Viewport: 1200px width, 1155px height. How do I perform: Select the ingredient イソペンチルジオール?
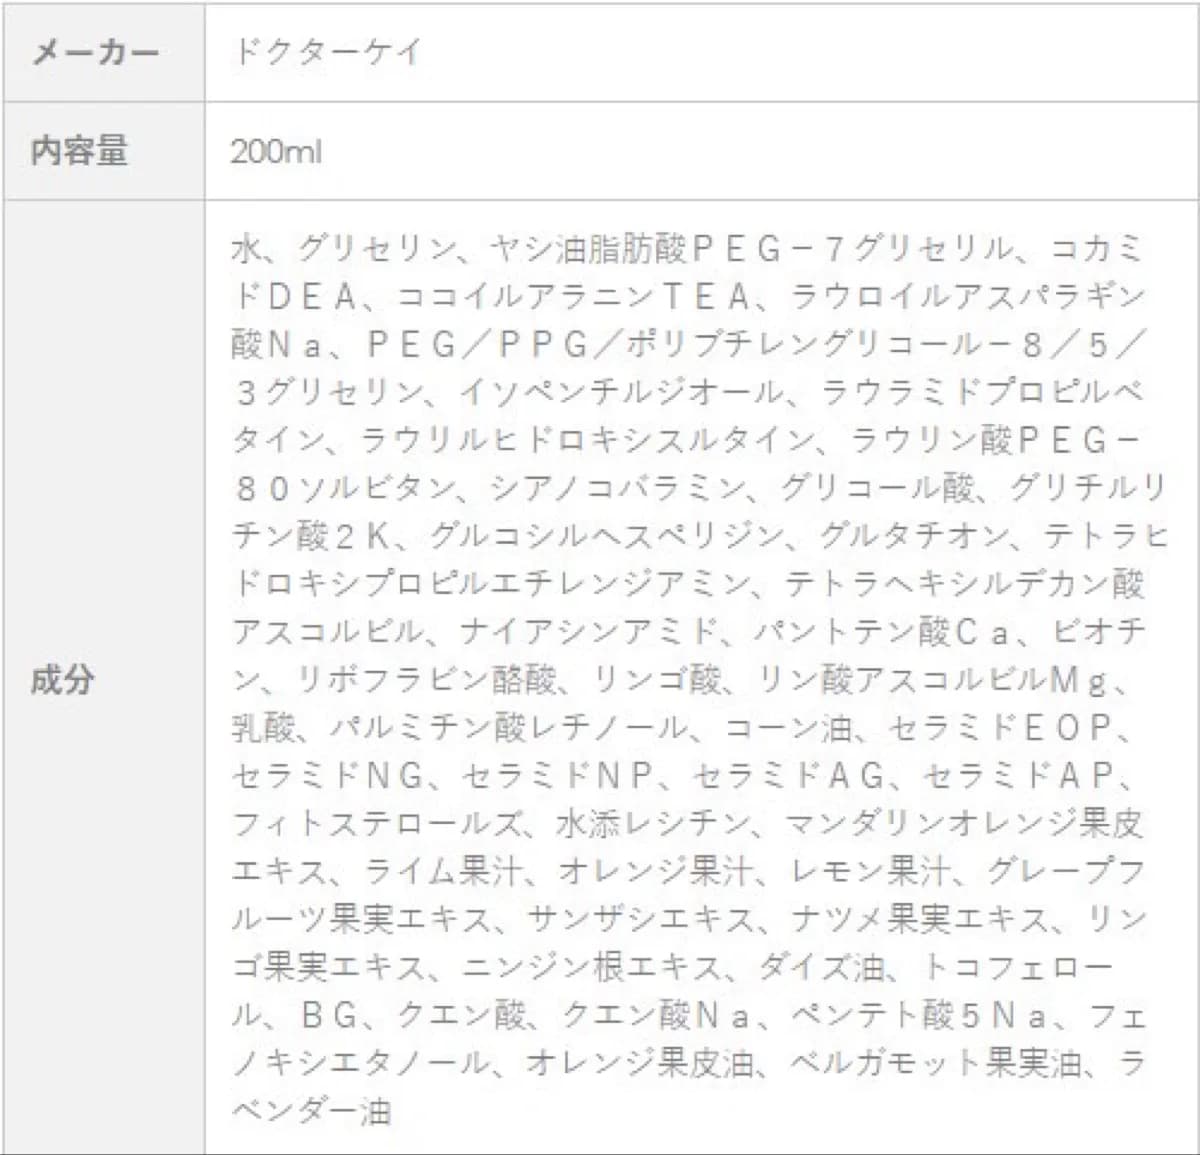[621, 392]
